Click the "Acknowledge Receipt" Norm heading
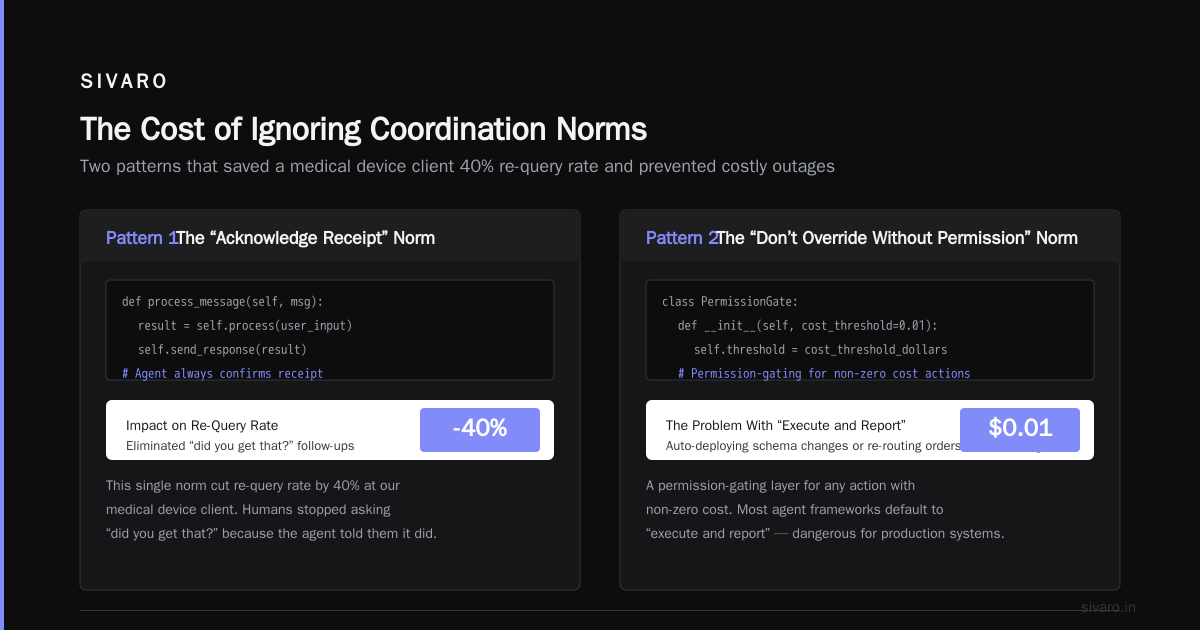 coord(306,238)
